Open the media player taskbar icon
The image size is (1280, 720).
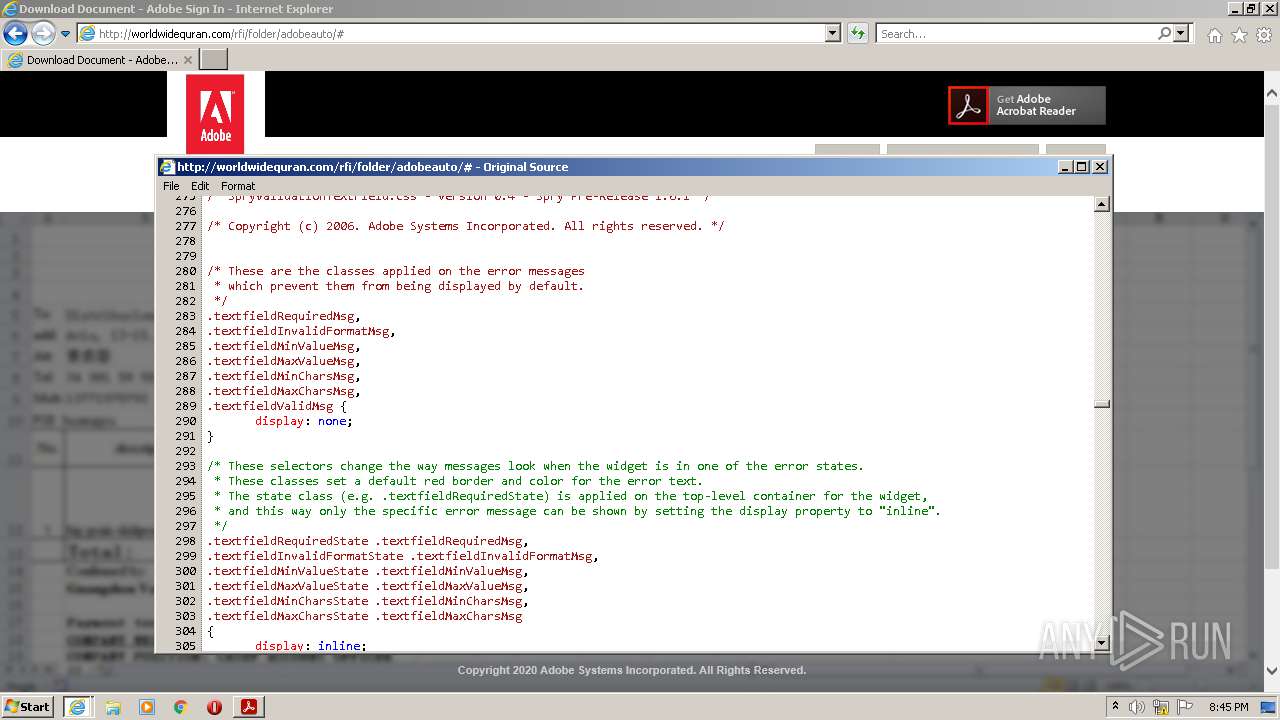point(147,707)
